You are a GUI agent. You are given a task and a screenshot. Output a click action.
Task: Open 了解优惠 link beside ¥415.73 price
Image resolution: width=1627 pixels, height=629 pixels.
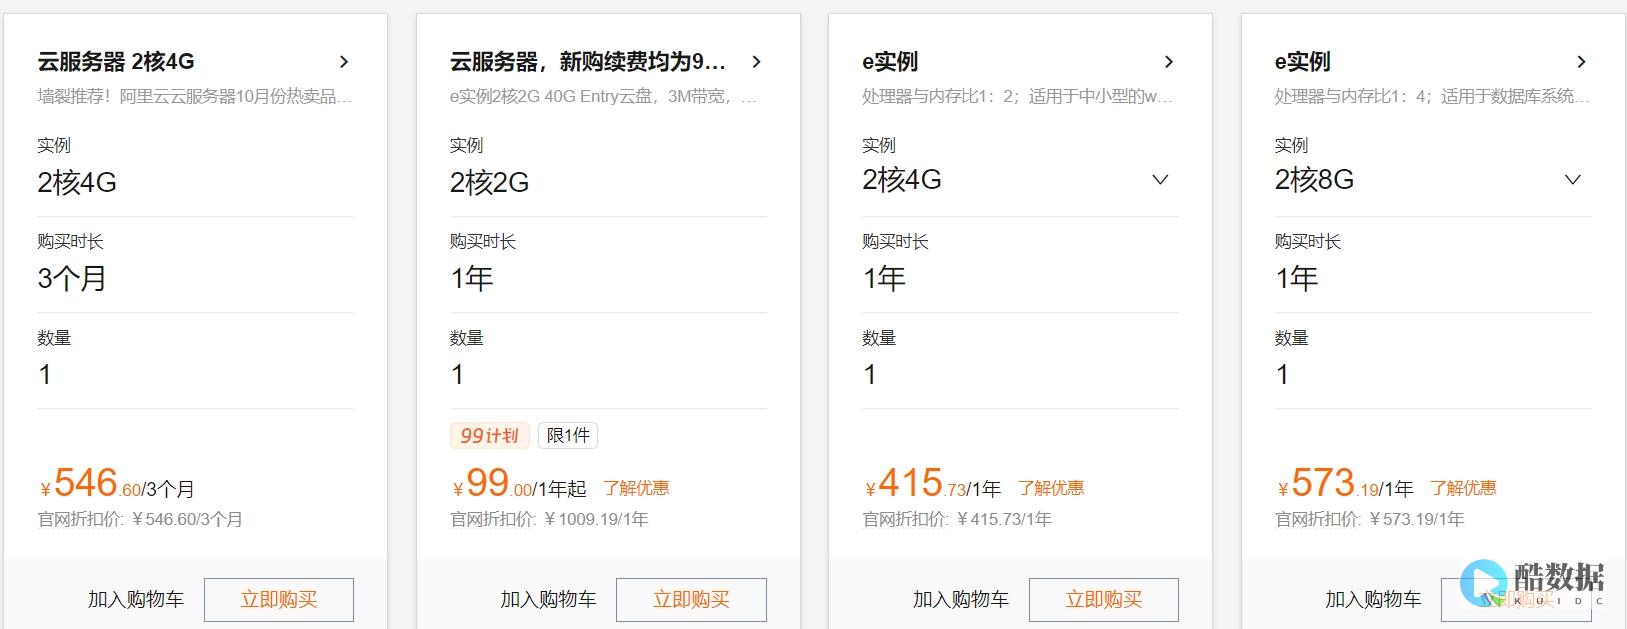pos(1051,488)
